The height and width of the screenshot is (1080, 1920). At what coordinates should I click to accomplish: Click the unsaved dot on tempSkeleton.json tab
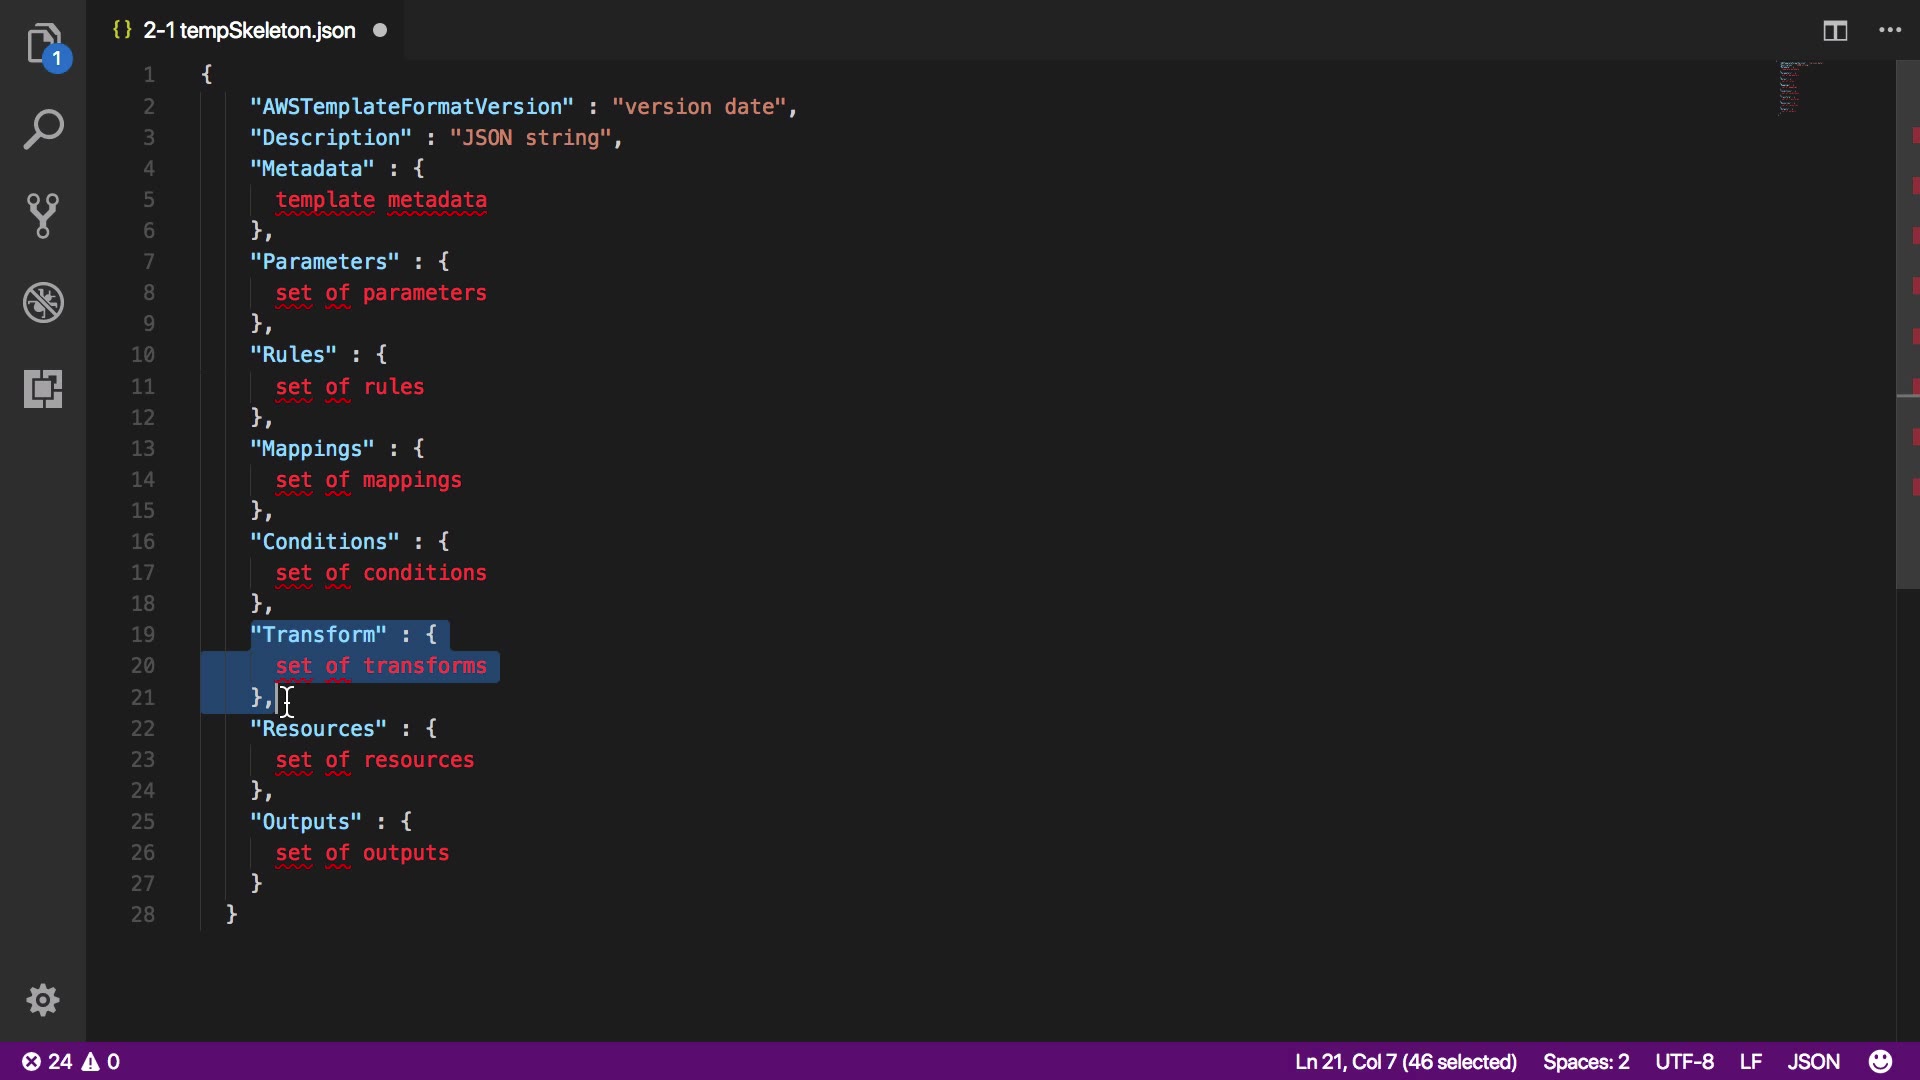[x=380, y=31]
